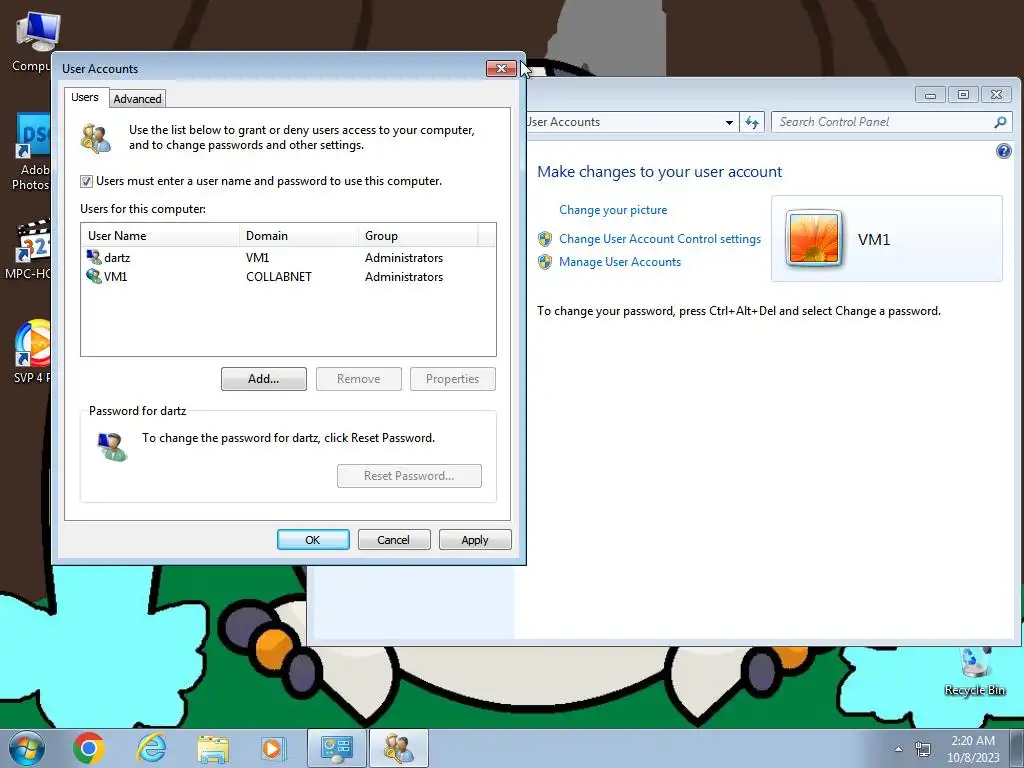Expand the Control Panel address bar dropdown
Viewport: 1024px width, 768px height.
pyautogui.click(x=729, y=122)
